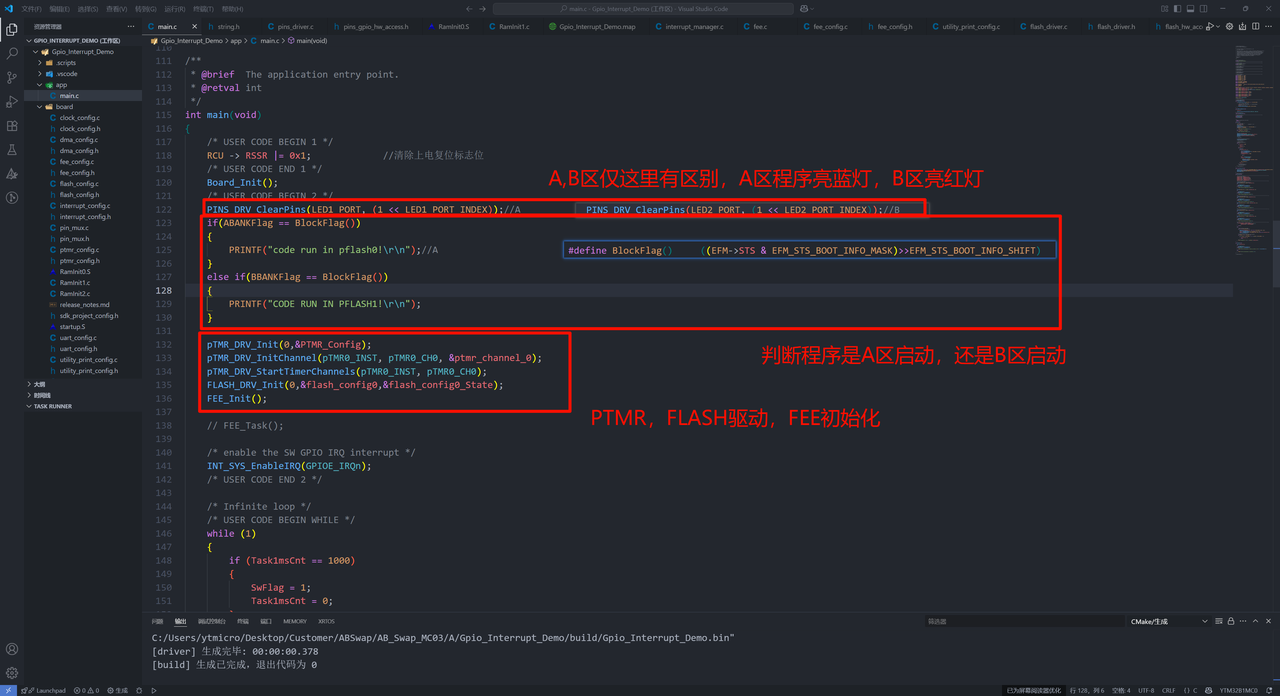
Task: Switch to the interrupt_manager.c tab
Action: [x=694, y=27]
